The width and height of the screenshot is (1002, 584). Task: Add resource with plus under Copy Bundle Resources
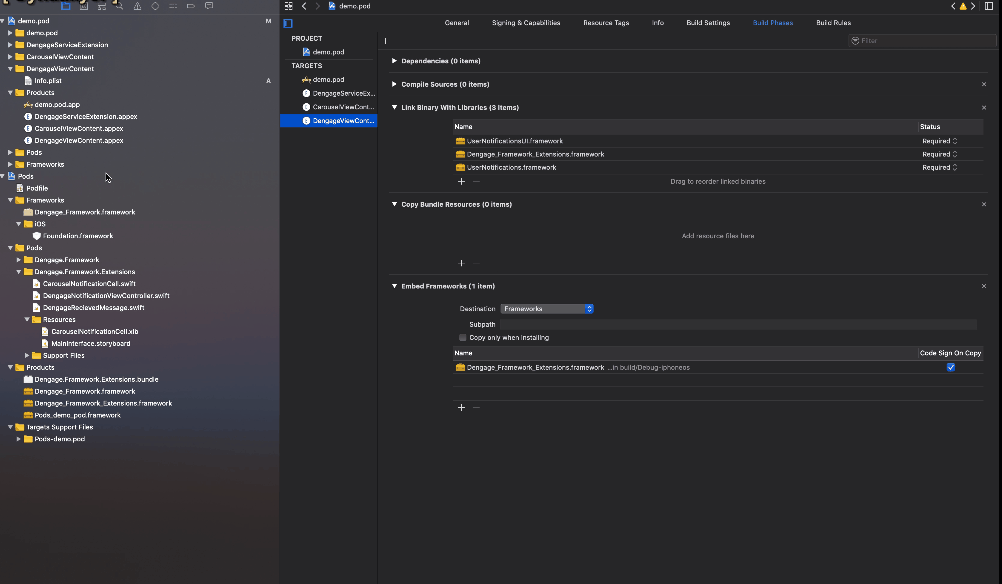point(461,263)
